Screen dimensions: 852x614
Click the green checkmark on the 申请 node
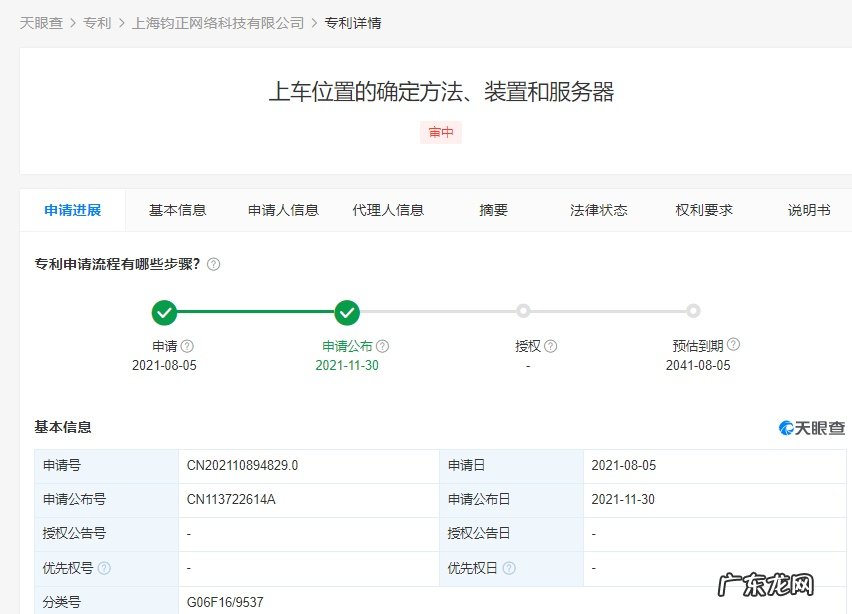(x=164, y=312)
